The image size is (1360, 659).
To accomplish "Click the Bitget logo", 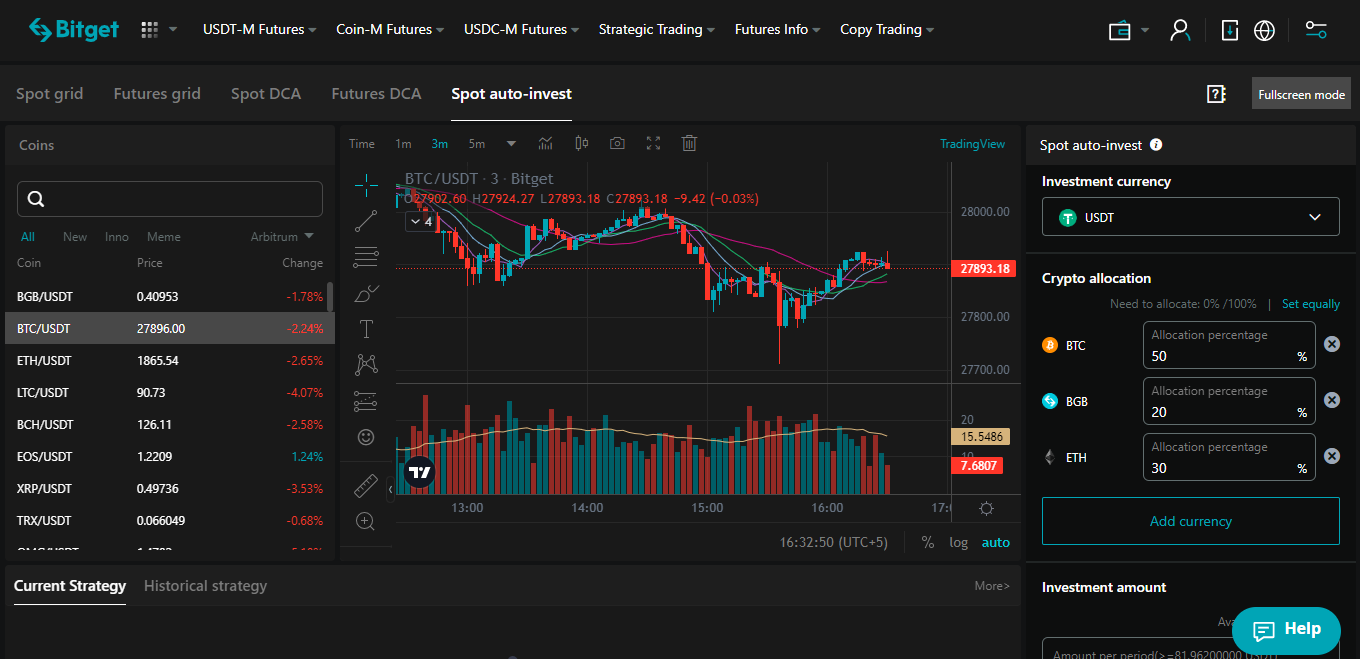I will click(x=74, y=30).
